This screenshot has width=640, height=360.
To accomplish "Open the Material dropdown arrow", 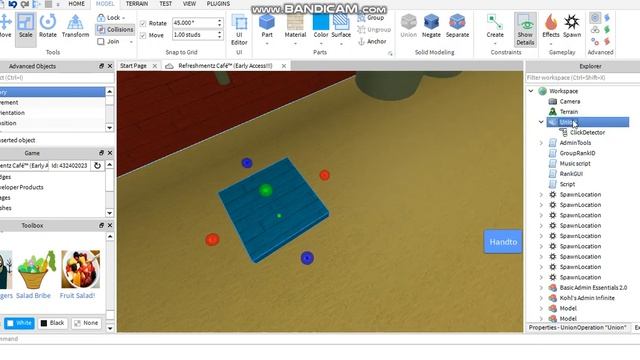I will coord(295,43).
